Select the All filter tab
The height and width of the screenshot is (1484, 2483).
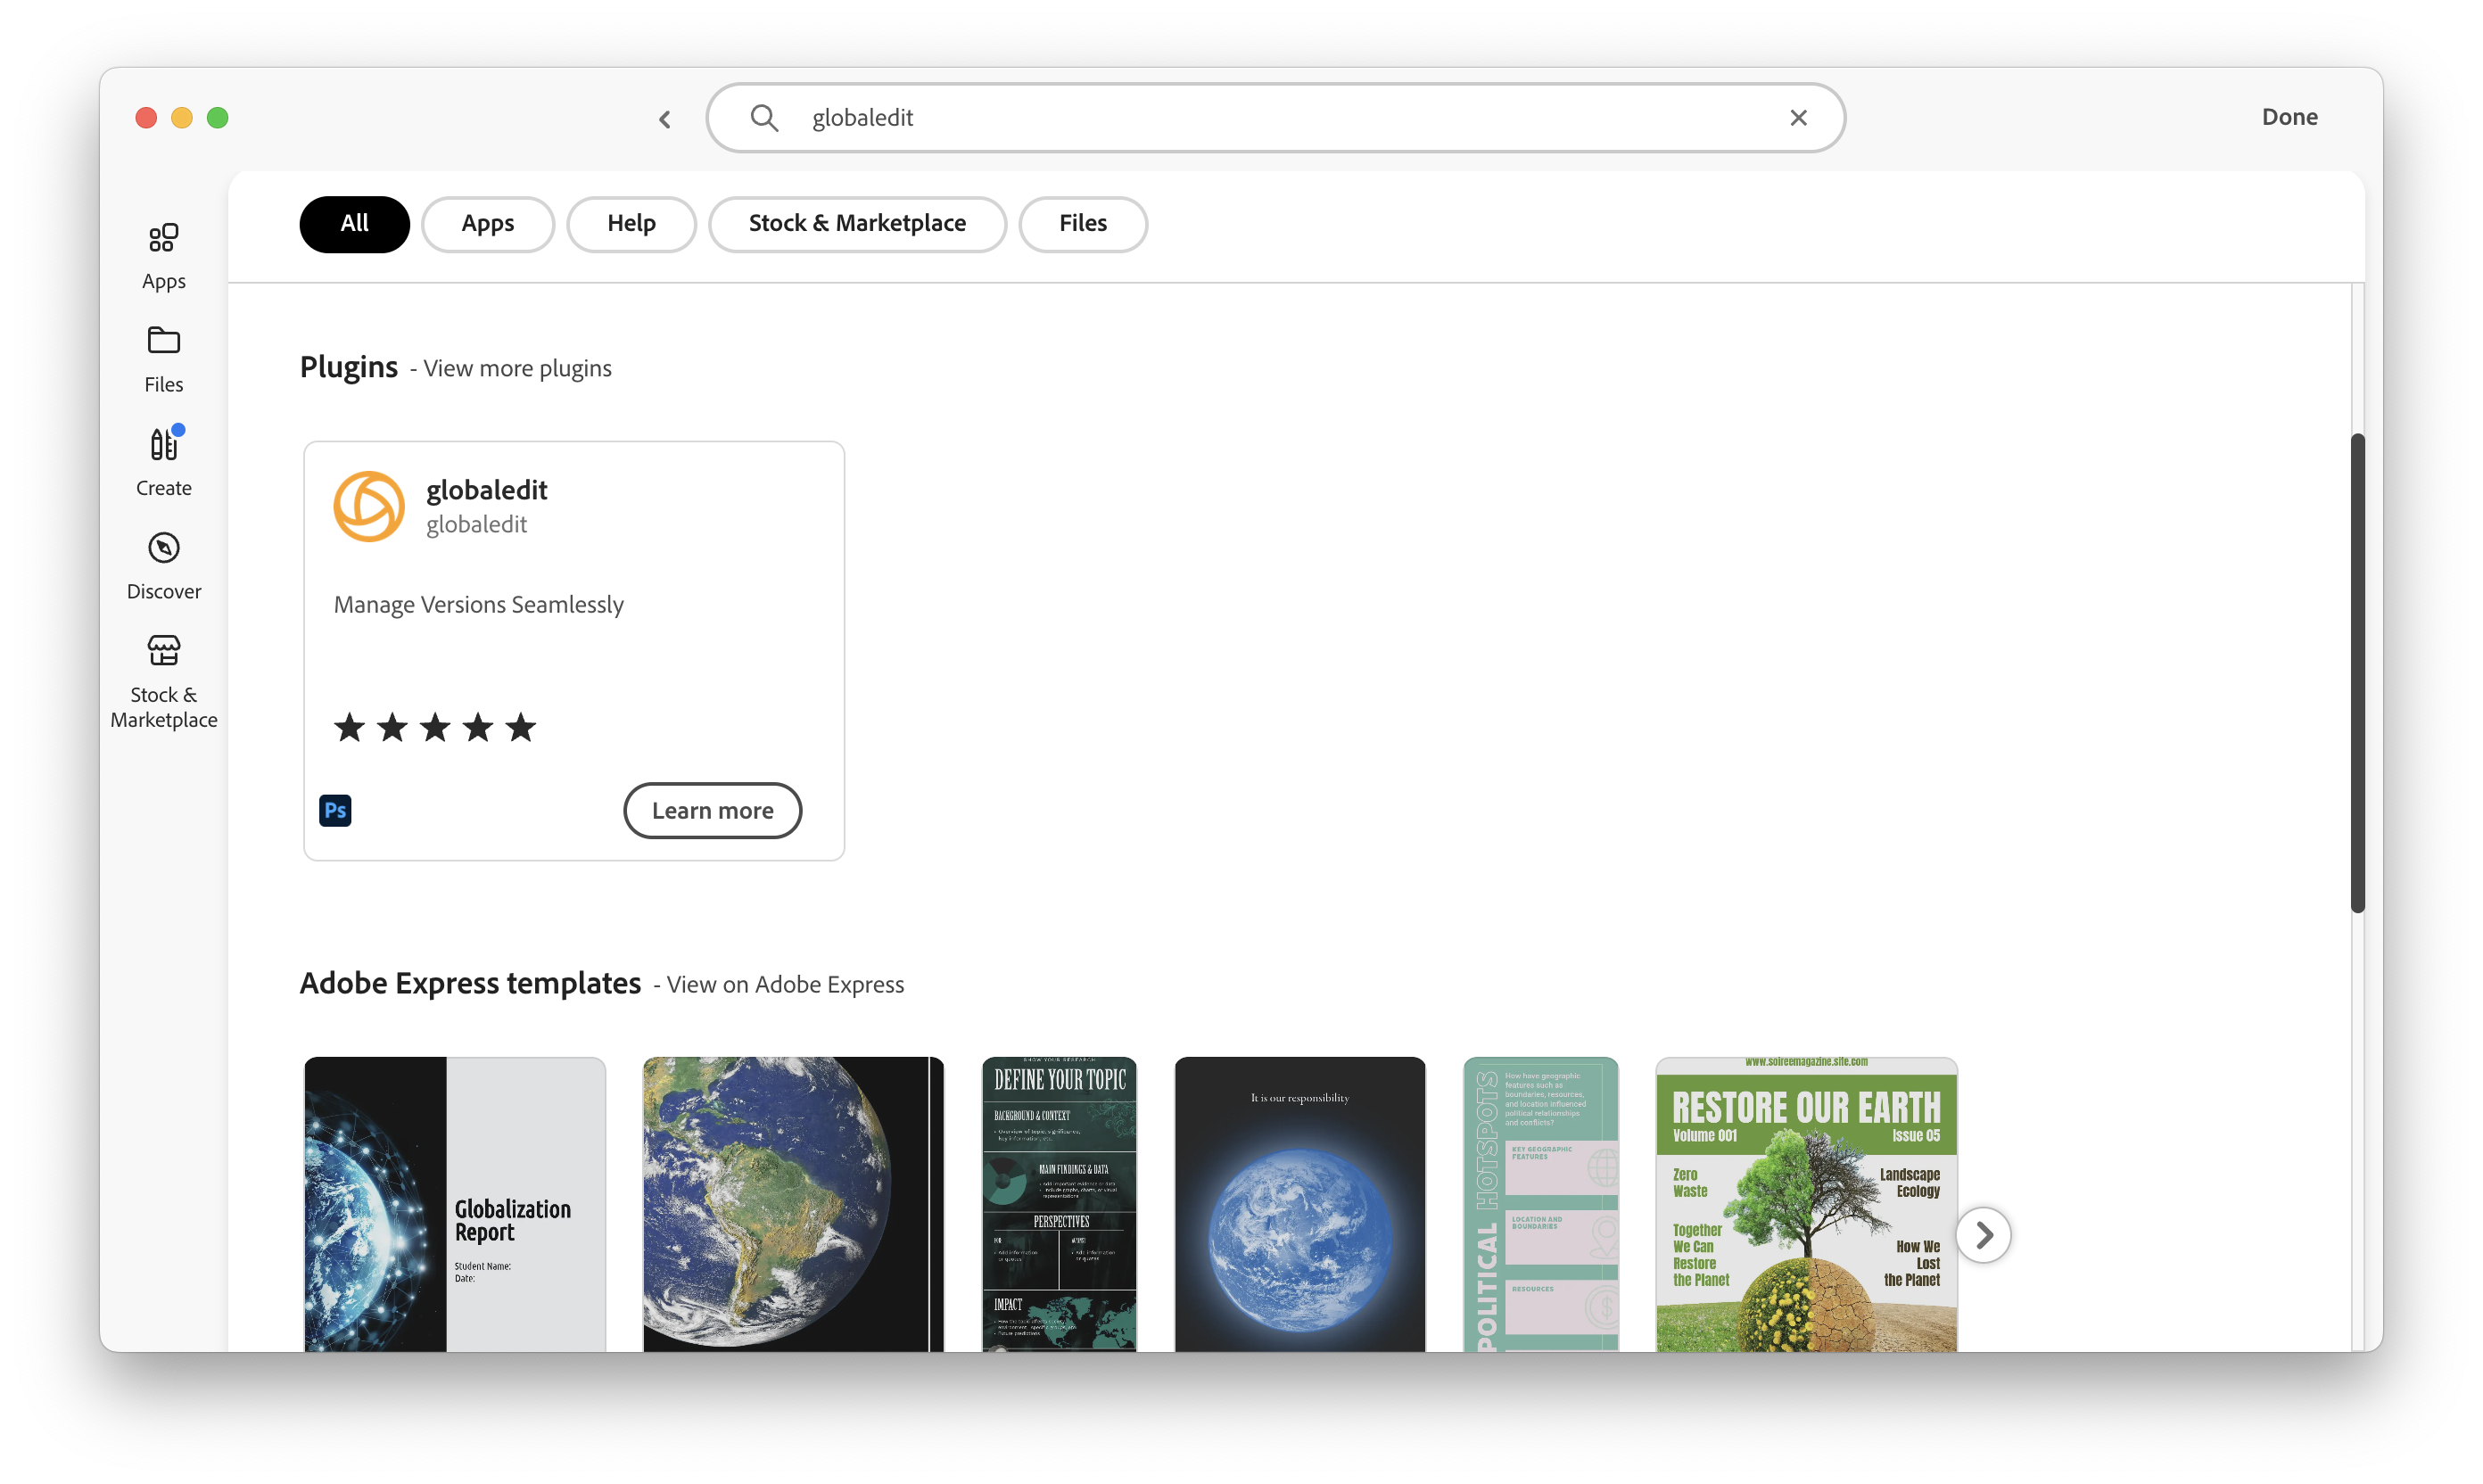pyautogui.click(x=355, y=224)
